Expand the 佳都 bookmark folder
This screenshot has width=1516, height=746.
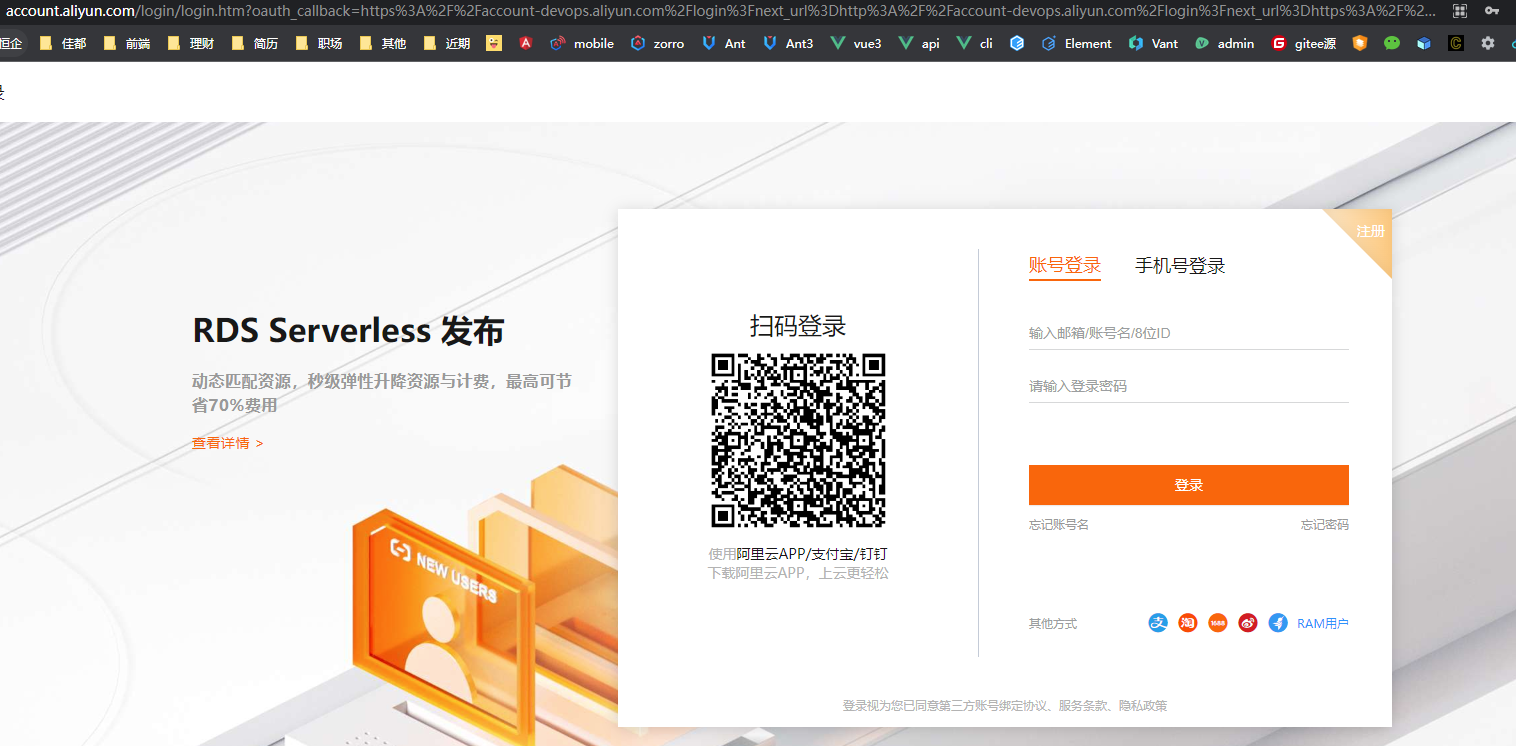coord(63,43)
